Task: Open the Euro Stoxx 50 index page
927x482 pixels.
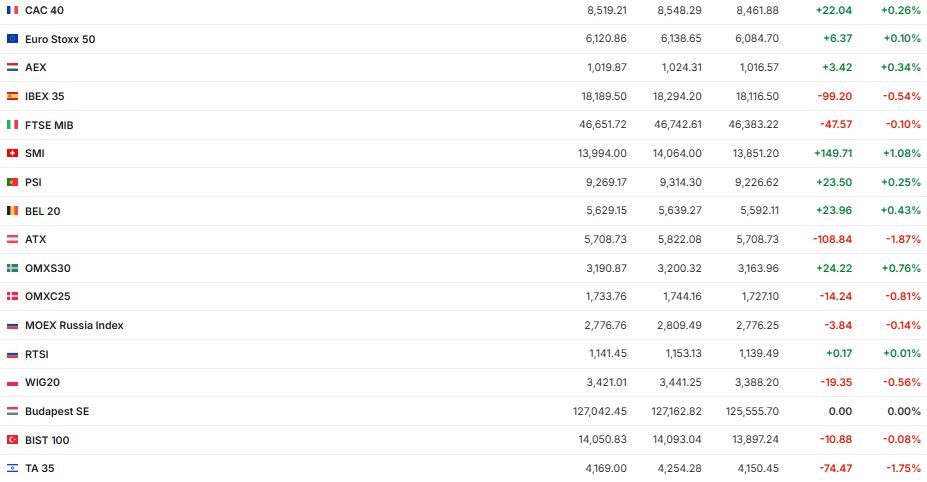Action: click(x=60, y=39)
